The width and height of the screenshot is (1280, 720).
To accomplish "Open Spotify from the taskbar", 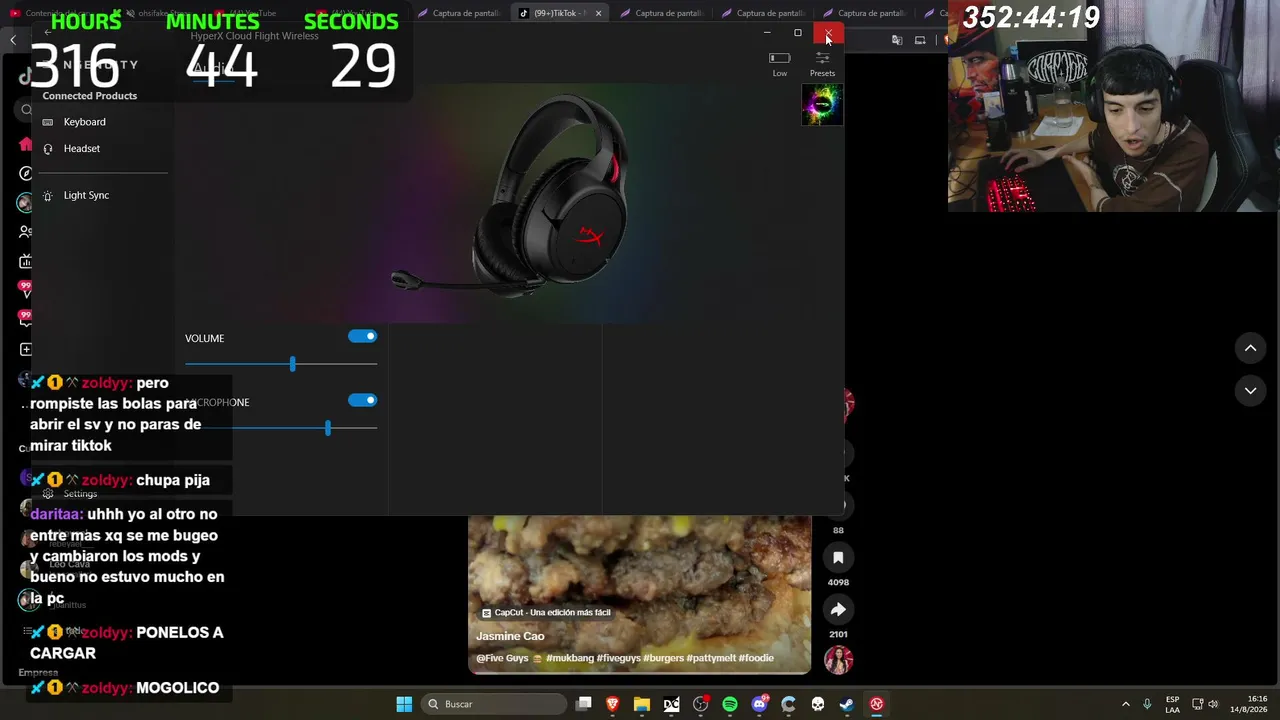I will tap(730, 704).
